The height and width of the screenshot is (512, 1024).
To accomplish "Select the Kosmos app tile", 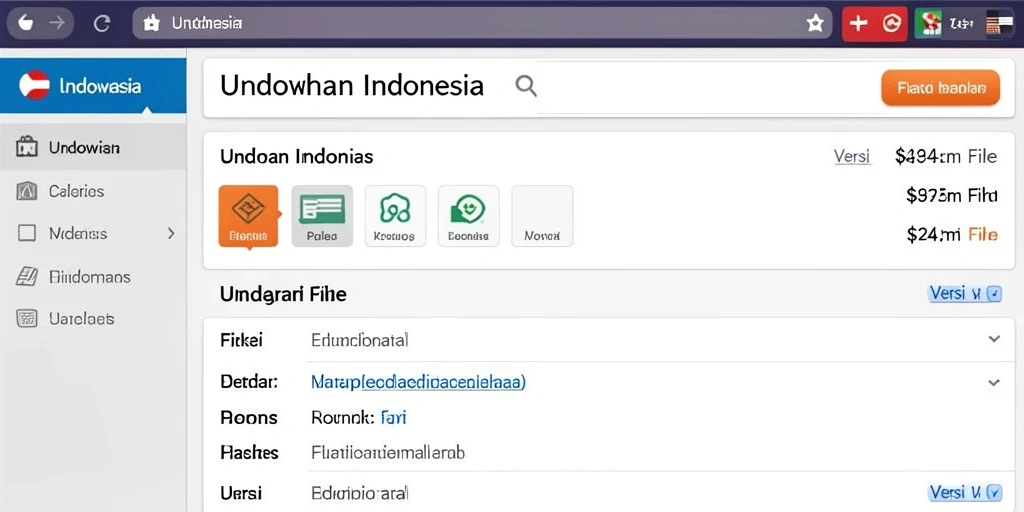I will click(395, 216).
